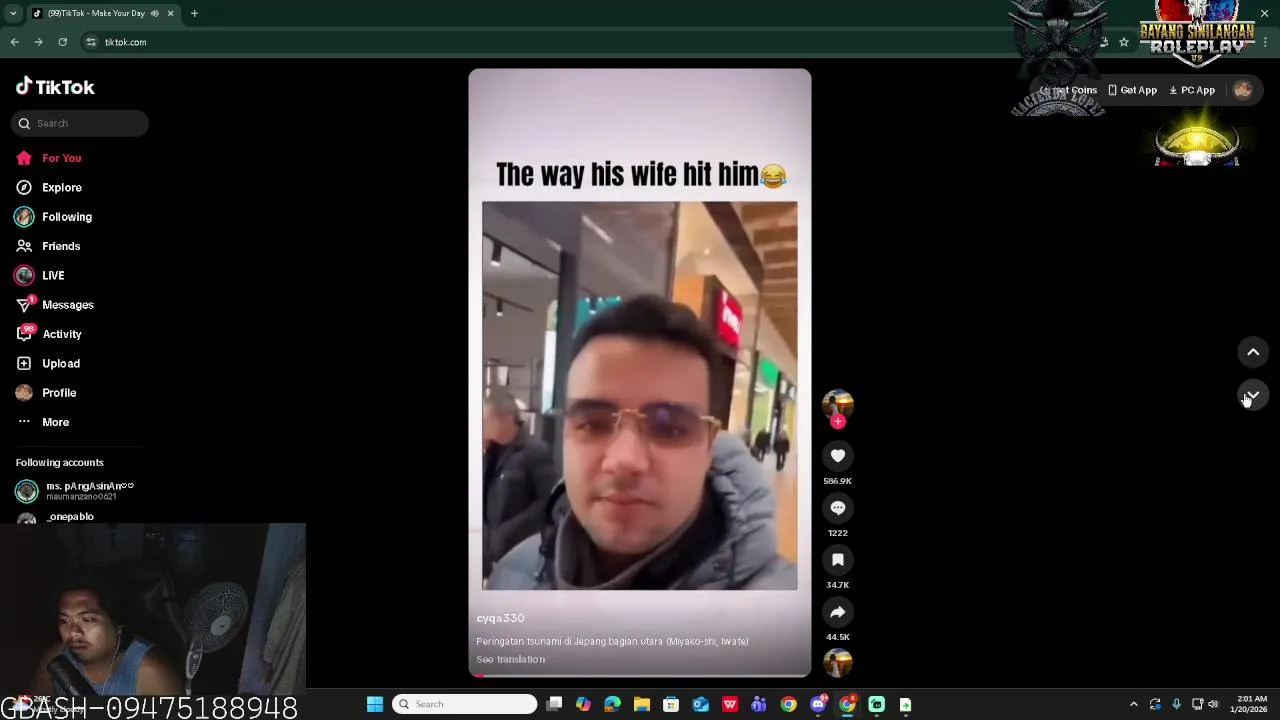Open the profile avatar in top bar
Image resolution: width=1280 pixels, height=720 pixels.
tap(1243, 90)
